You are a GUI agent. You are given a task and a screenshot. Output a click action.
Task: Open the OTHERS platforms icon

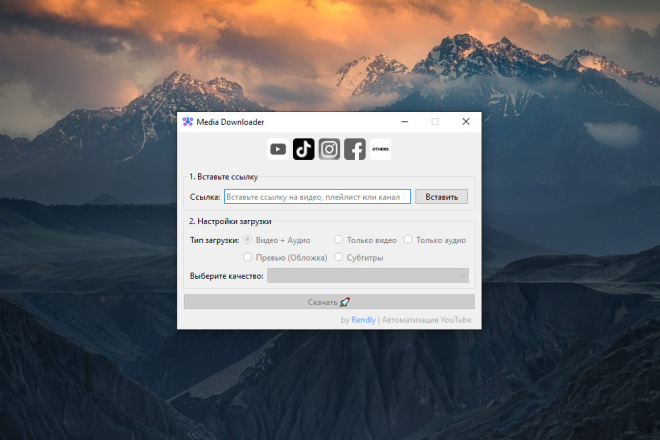pyautogui.click(x=381, y=149)
